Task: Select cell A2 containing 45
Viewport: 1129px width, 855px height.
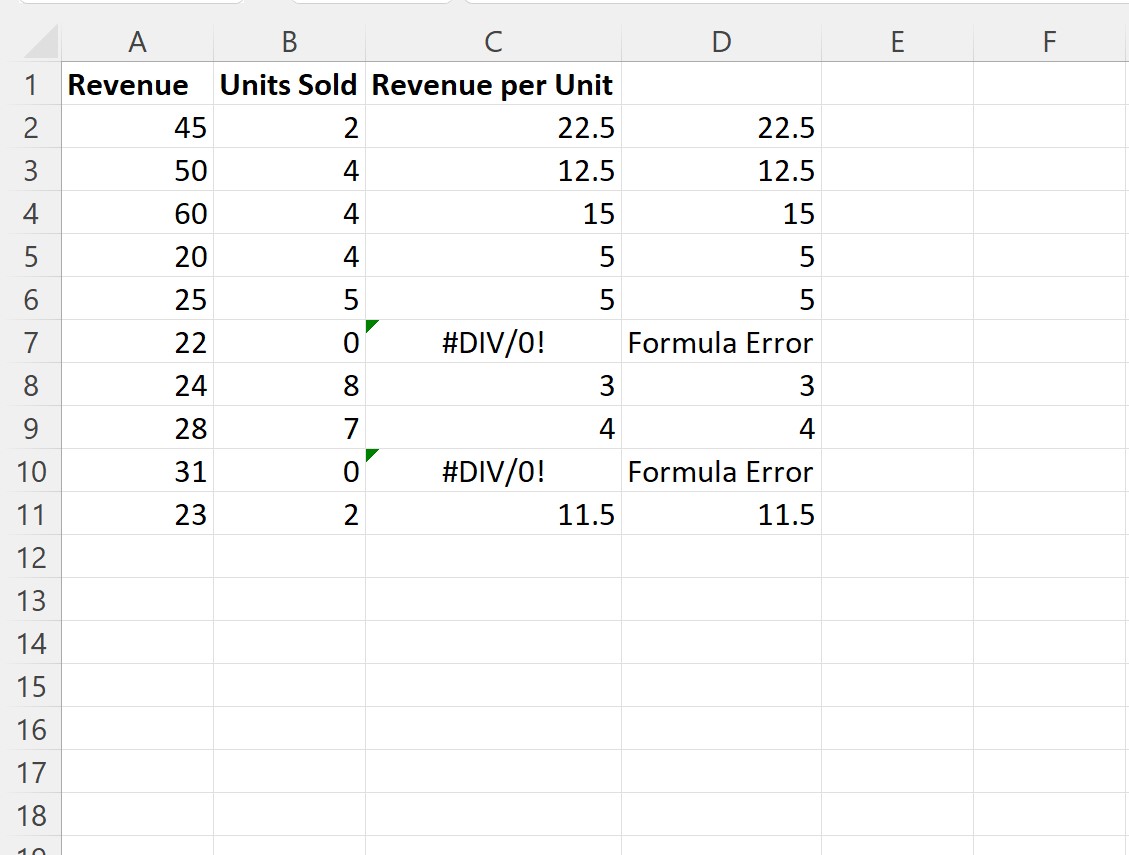Action: (138, 127)
